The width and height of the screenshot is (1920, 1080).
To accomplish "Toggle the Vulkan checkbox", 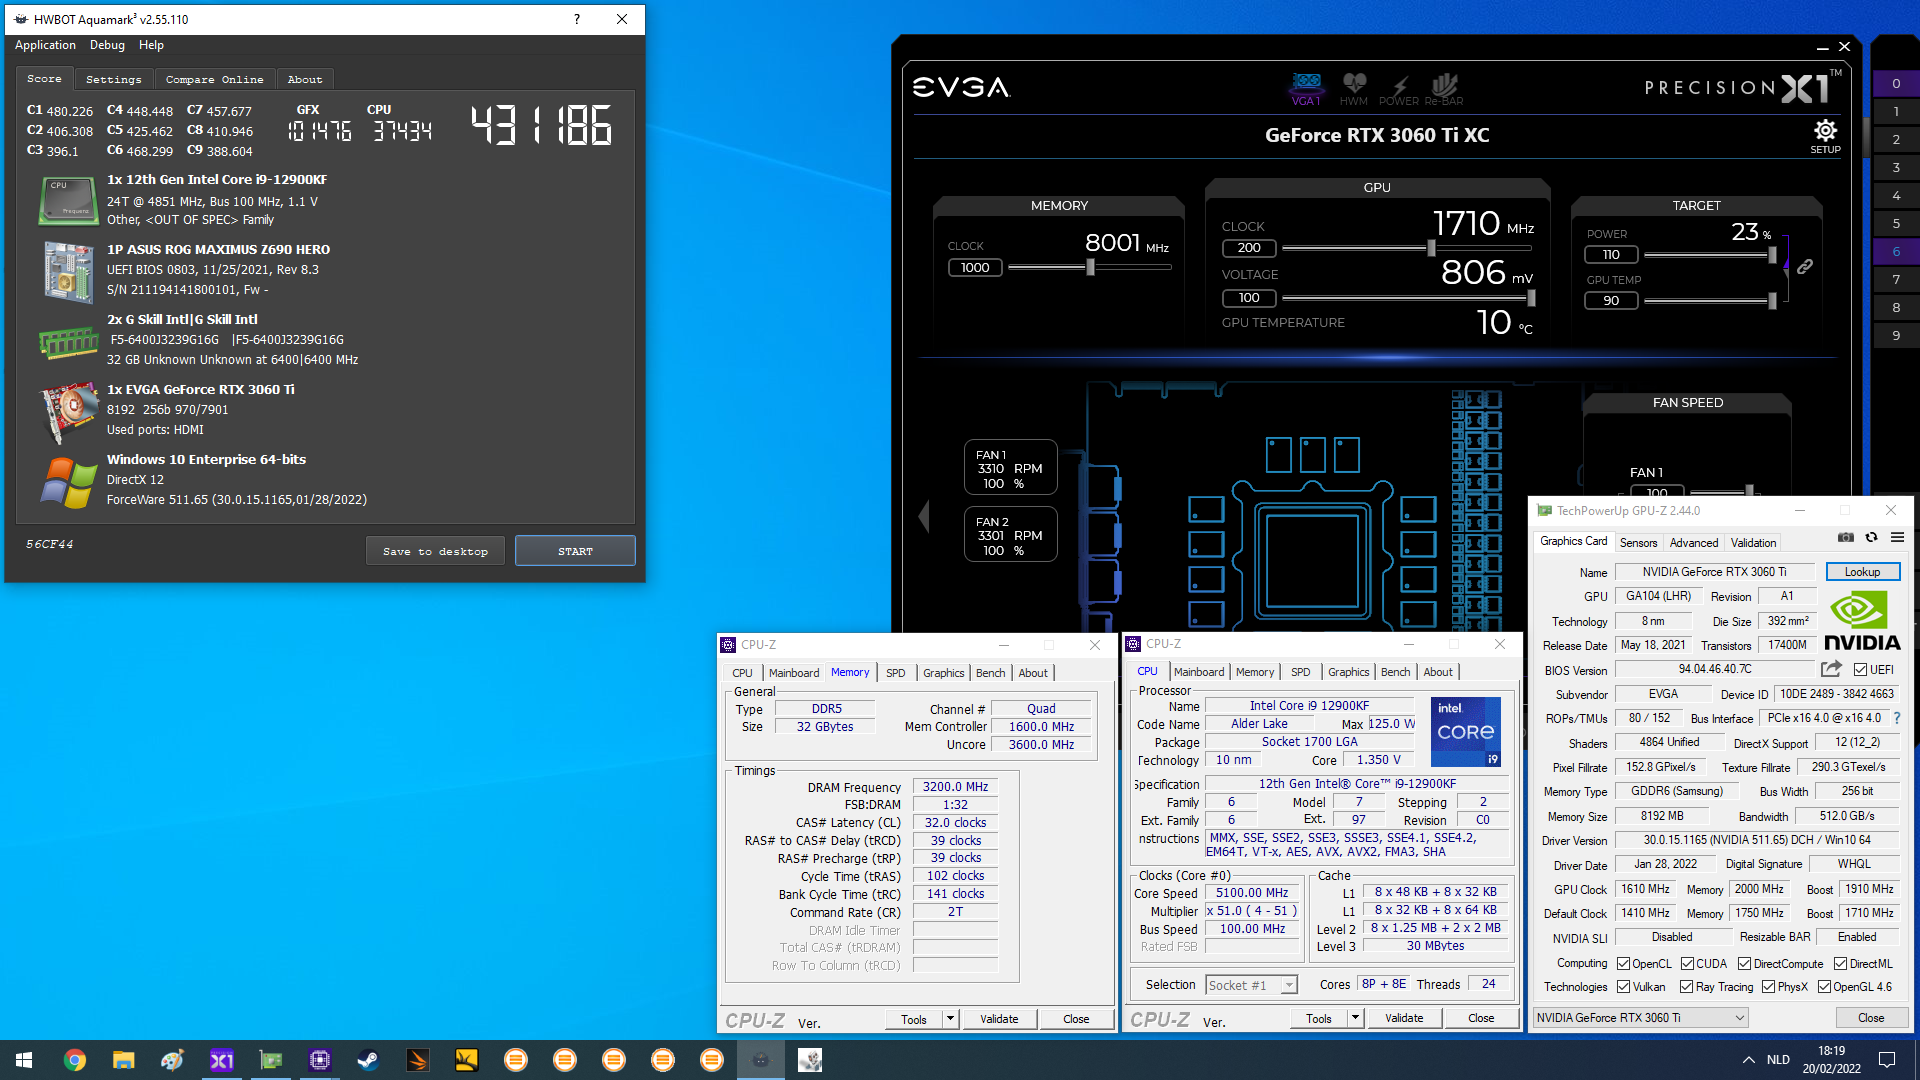I will point(1624,987).
